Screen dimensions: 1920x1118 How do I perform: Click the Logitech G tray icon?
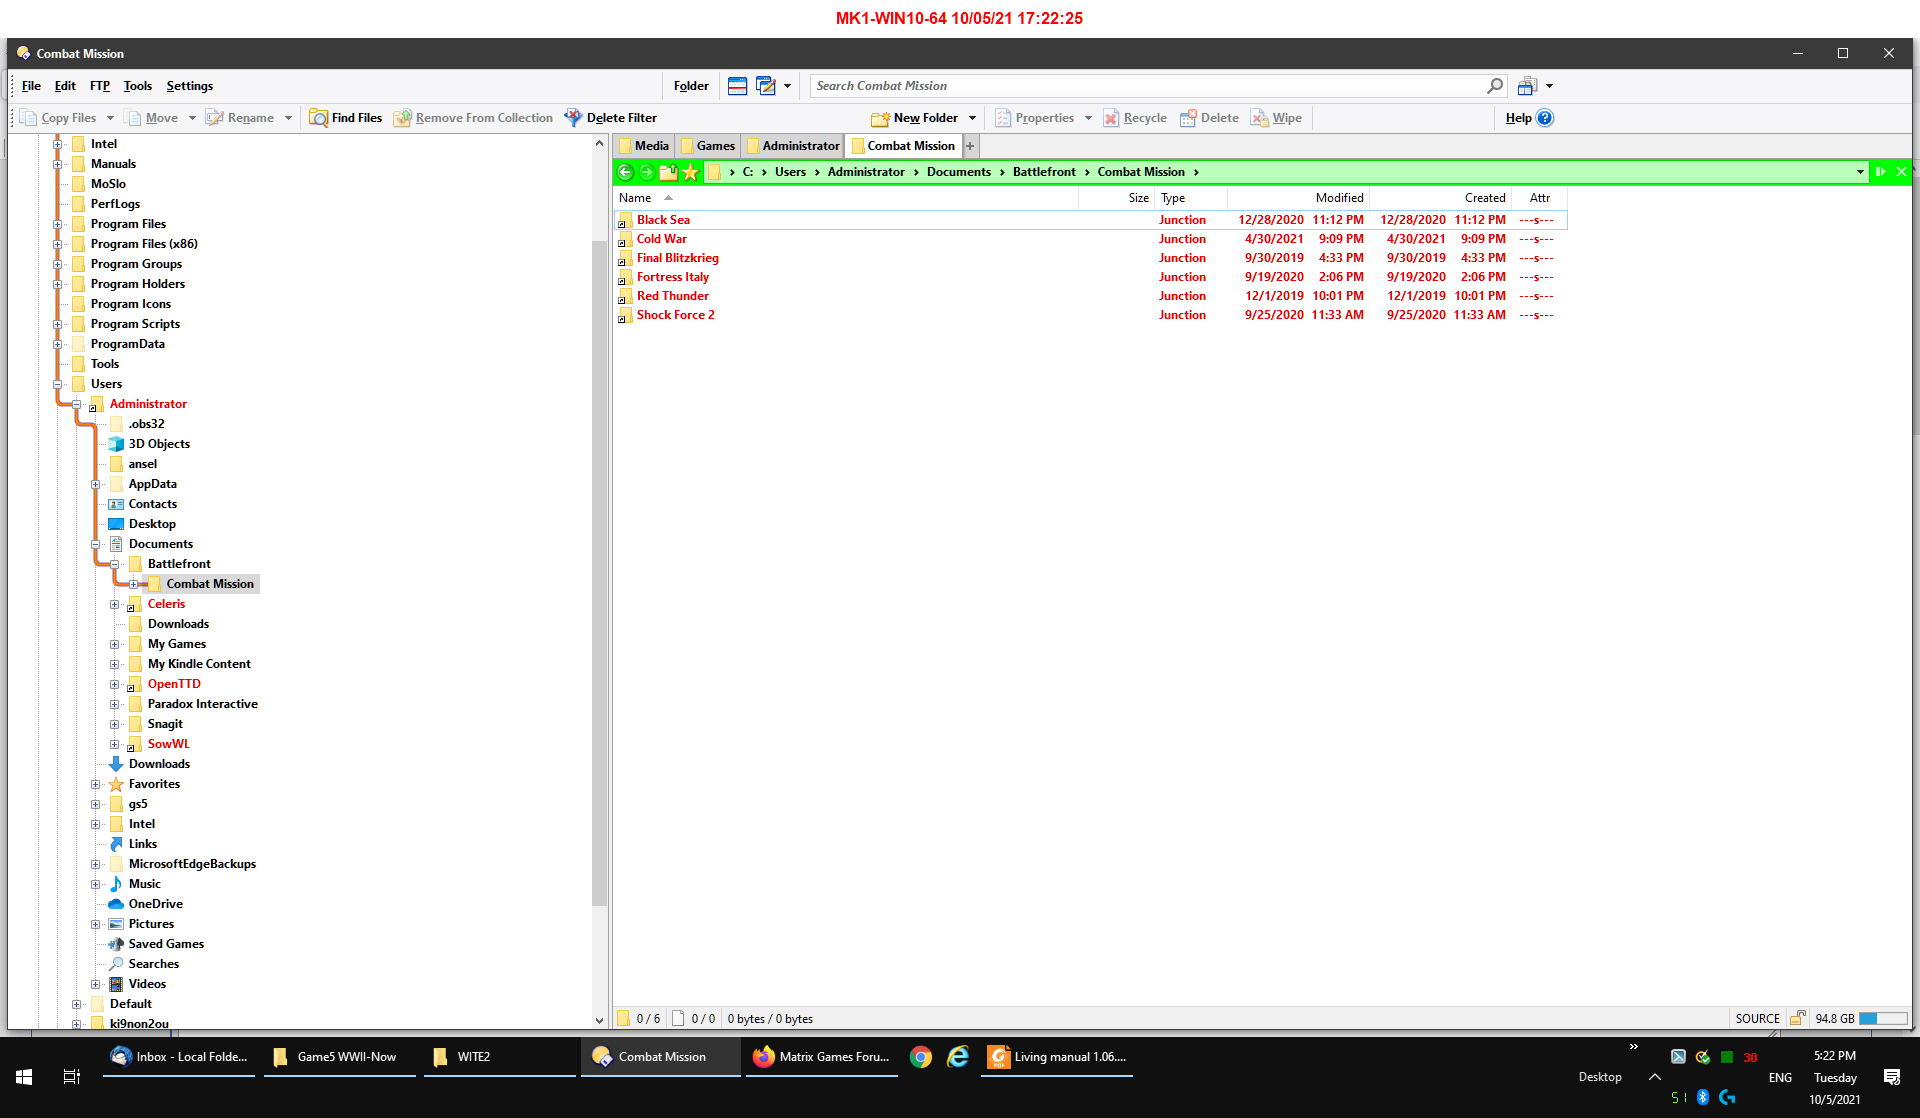1727,1097
